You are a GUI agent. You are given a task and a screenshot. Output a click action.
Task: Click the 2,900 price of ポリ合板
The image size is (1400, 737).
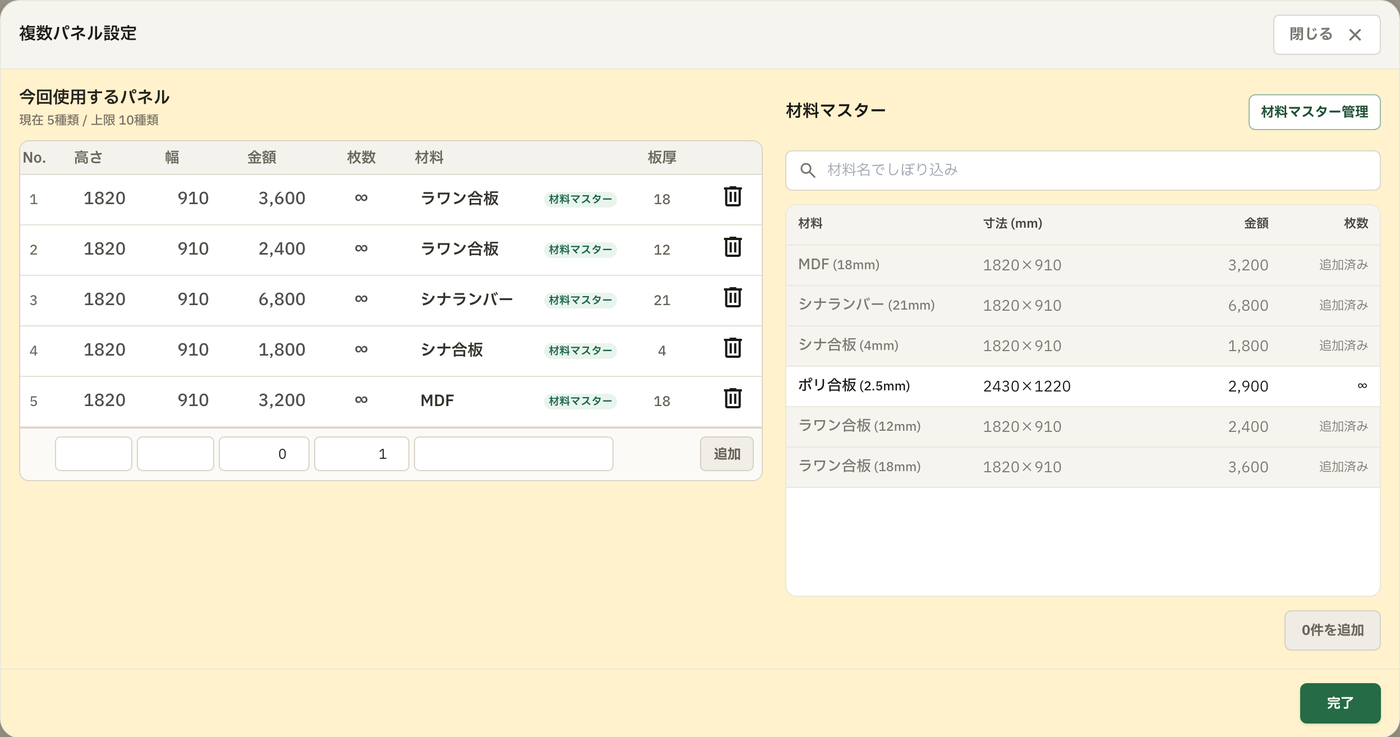coord(1248,386)
